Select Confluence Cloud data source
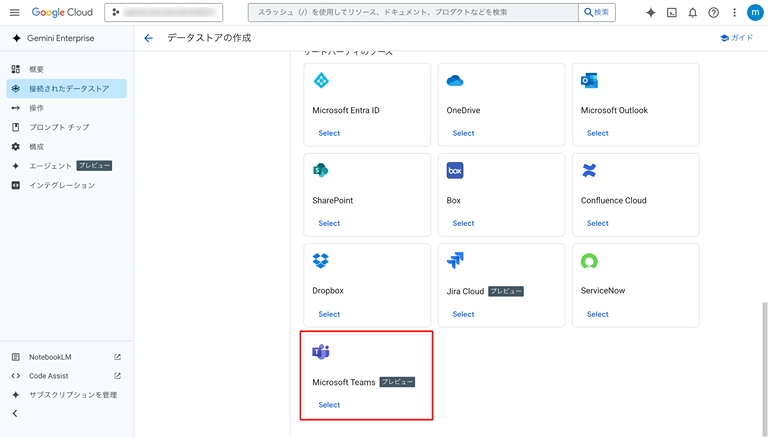This screenshot has width=768, height=437. [x=598, y=223]
